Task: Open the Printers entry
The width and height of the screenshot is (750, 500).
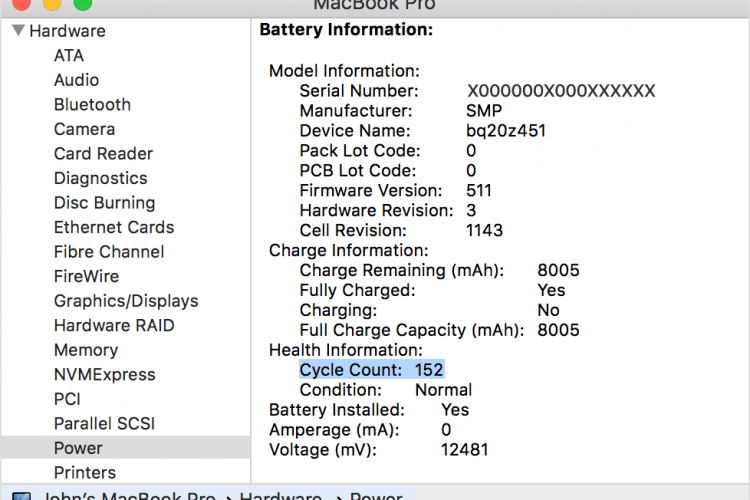Action: [85, 473]
